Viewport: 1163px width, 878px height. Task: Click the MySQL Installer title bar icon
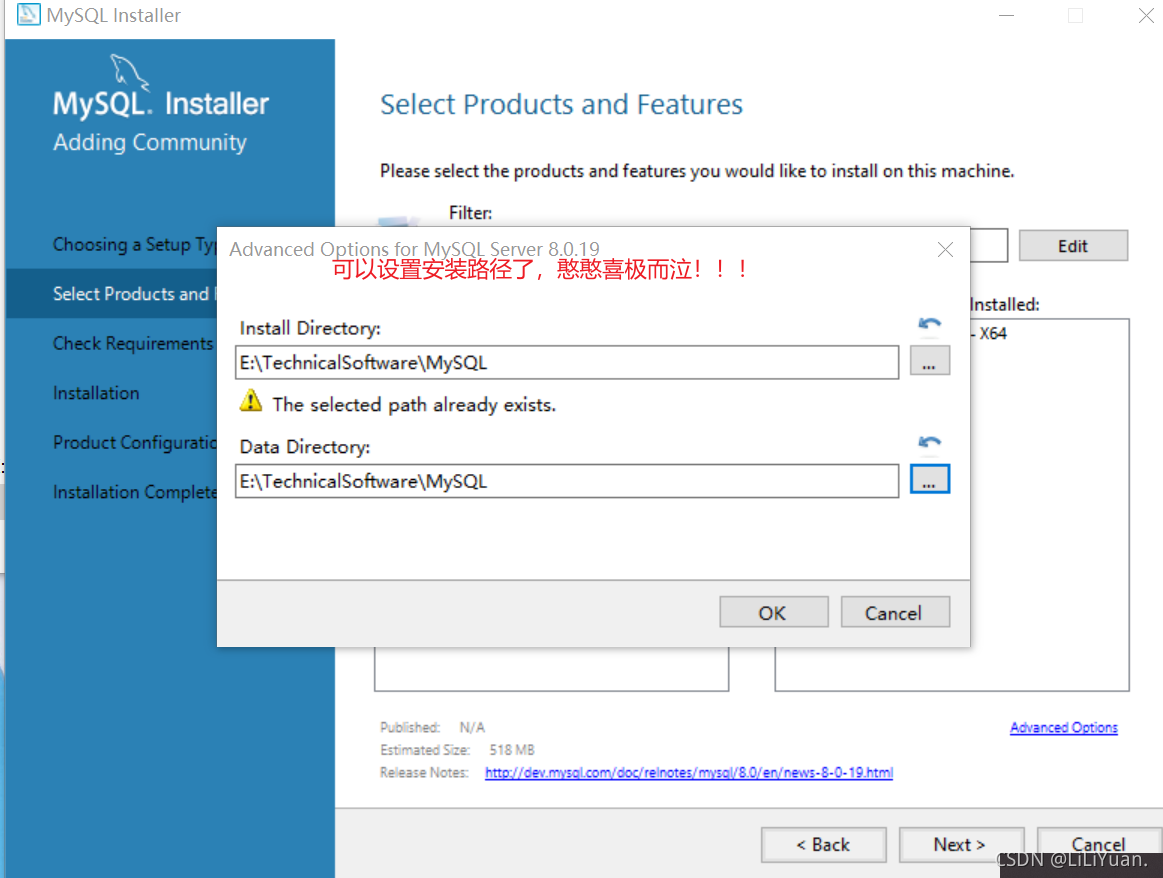pos(28,14)
